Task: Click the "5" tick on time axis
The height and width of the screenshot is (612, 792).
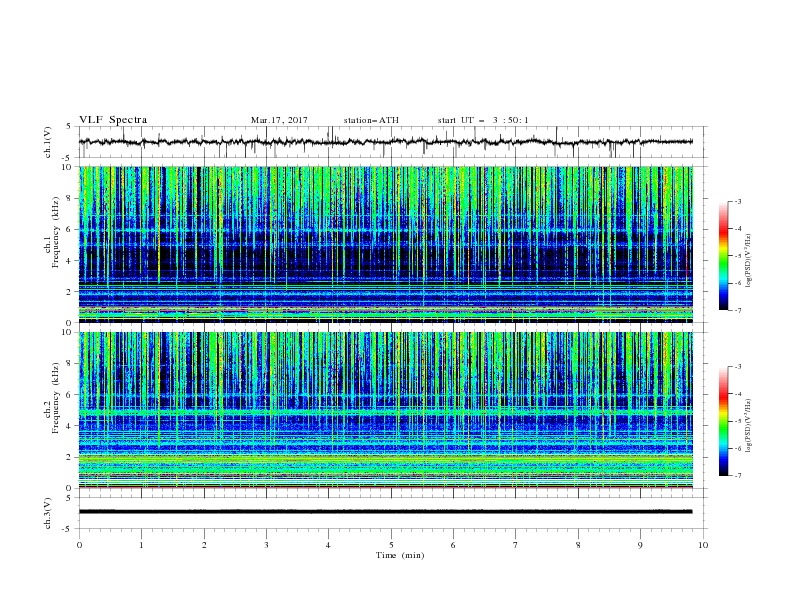Action: tap(391, 545)
